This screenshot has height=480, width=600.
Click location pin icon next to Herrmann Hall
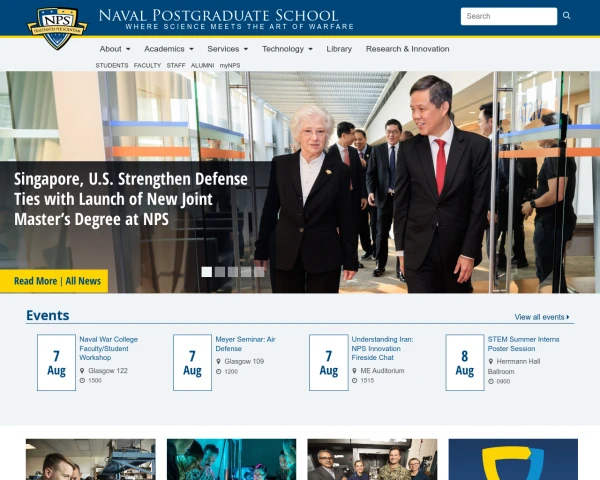491,361
